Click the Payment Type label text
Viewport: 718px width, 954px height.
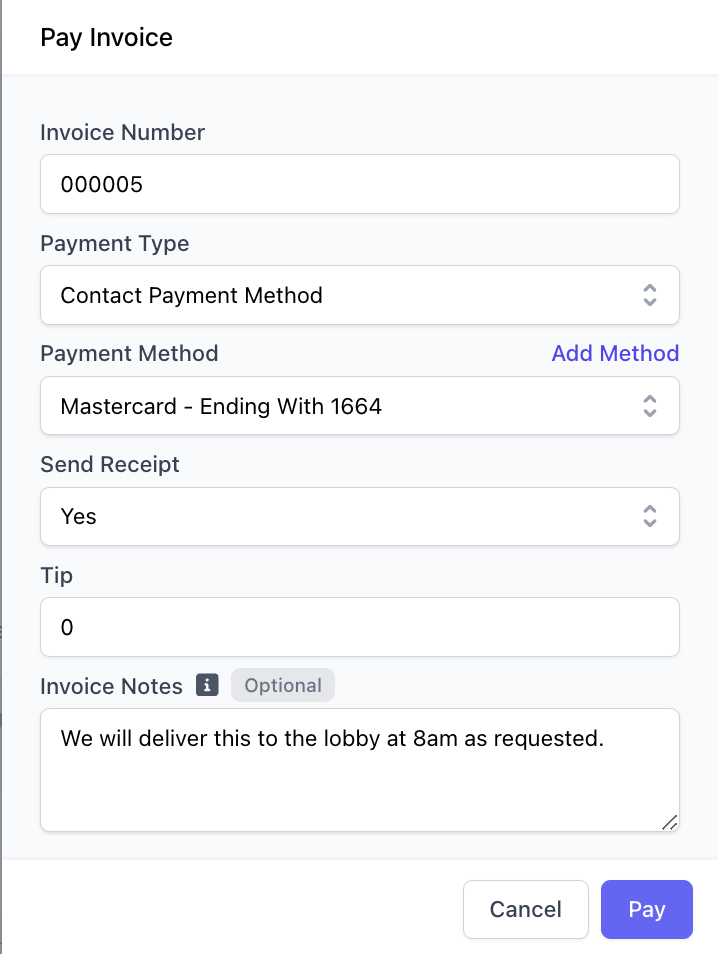(114, 243)
